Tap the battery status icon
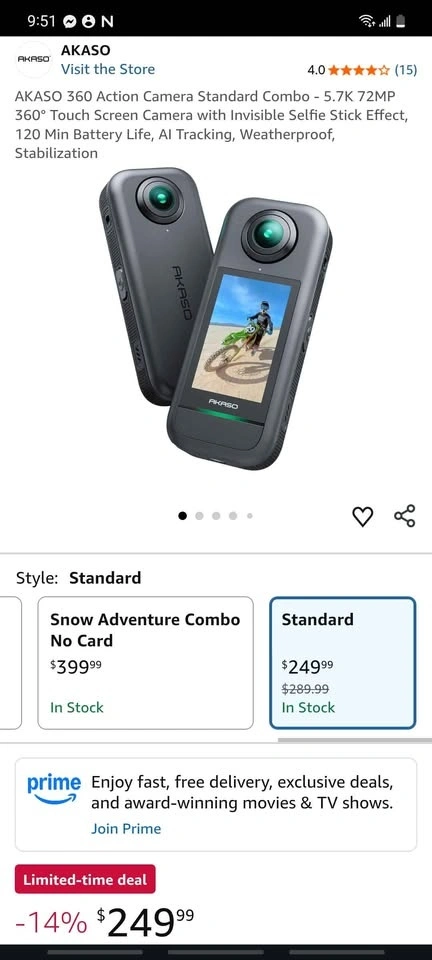The width and height of the screenshot is (432, 960). pyautogui.click(x=401, y=21)
